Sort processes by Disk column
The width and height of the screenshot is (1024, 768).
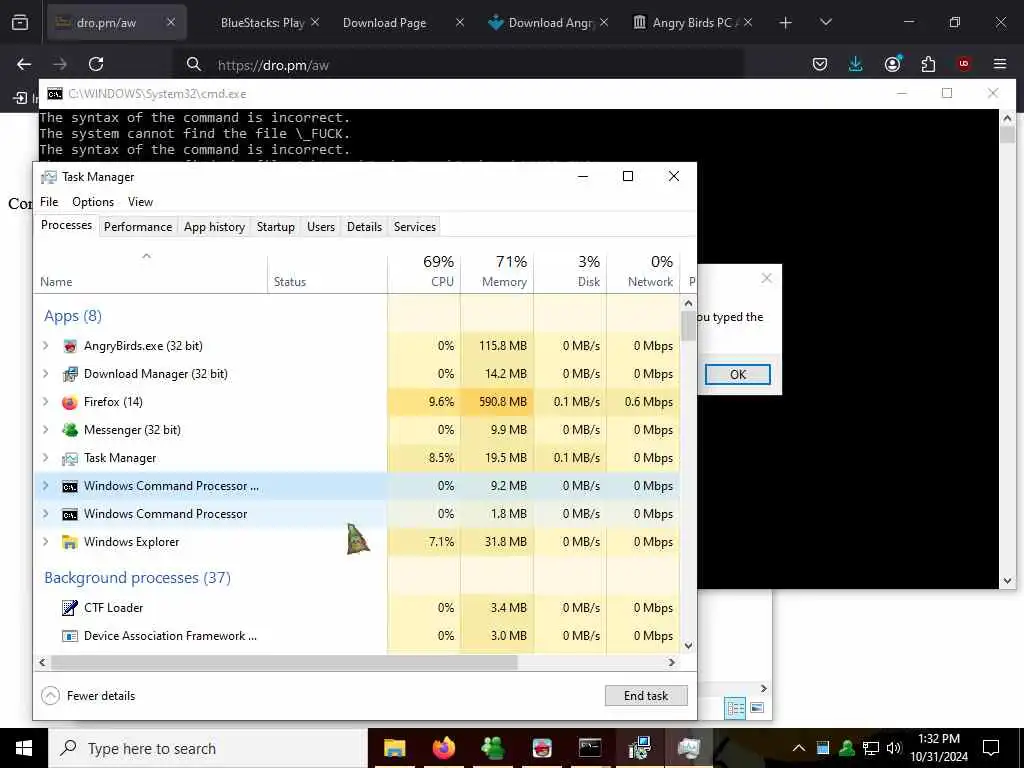coord(570,272)
